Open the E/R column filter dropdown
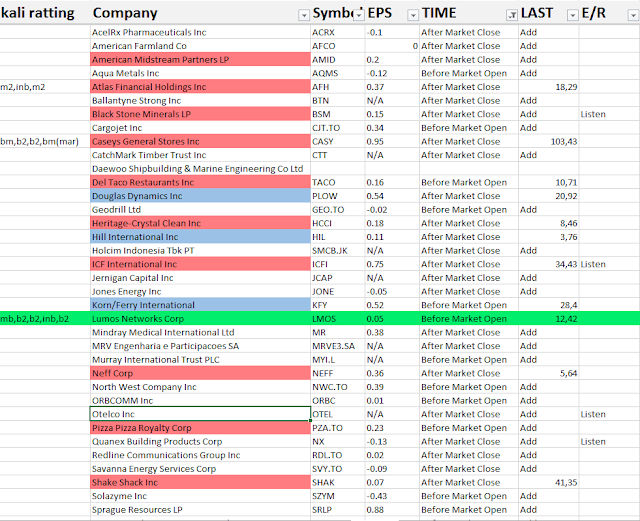The height and width of the screenshot is (521, 640). (633, 15)
